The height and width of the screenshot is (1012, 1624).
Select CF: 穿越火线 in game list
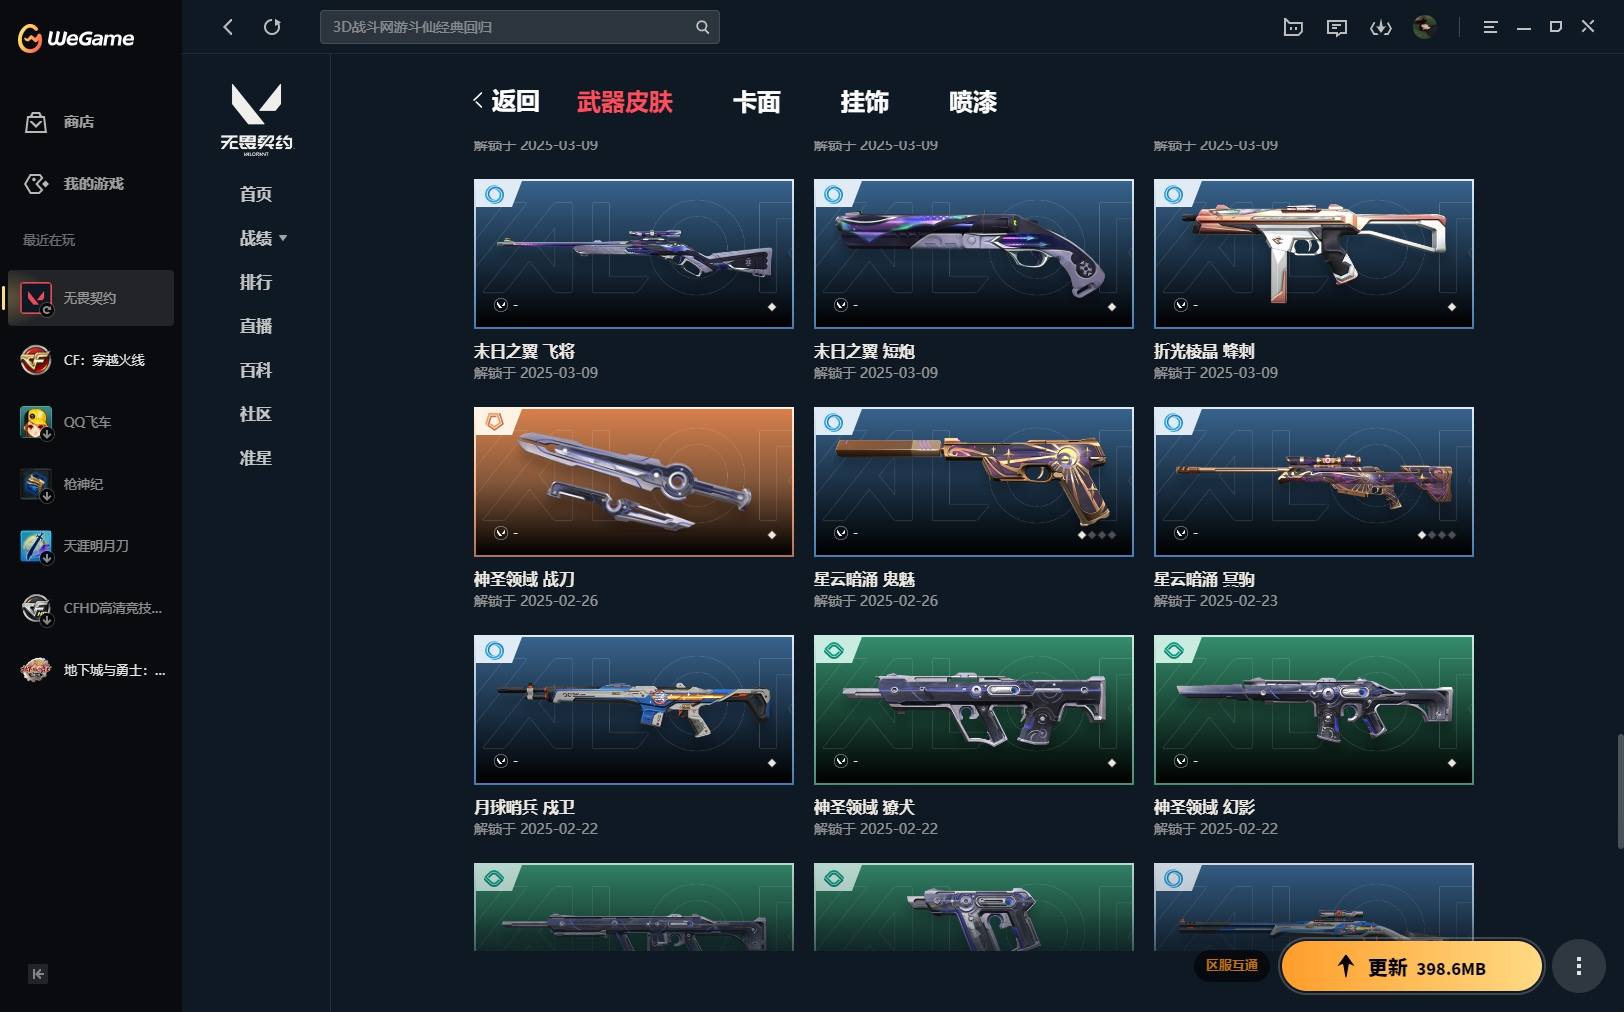tap(91, 360)
